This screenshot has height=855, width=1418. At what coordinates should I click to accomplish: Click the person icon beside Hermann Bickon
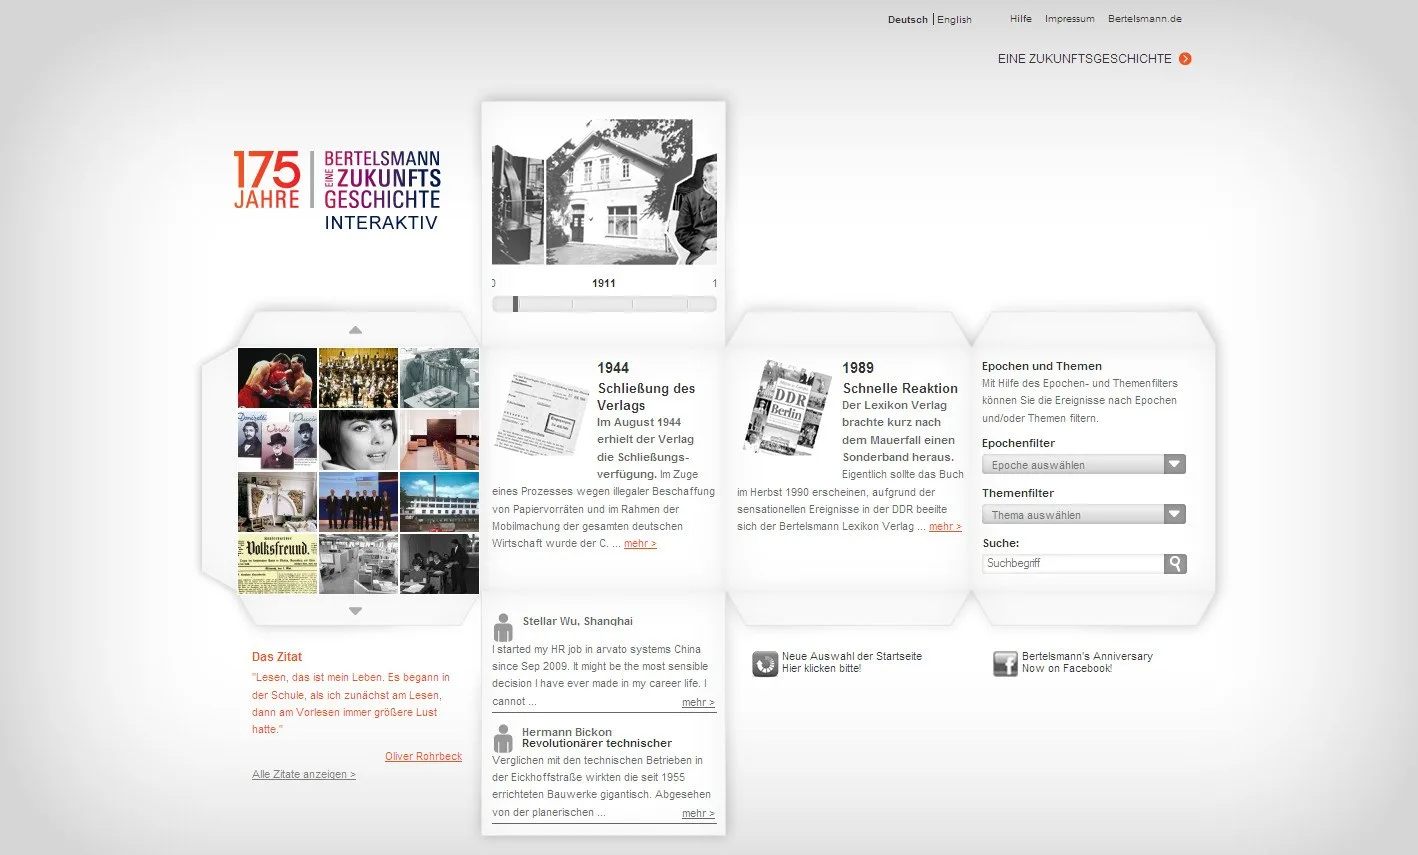504,739
